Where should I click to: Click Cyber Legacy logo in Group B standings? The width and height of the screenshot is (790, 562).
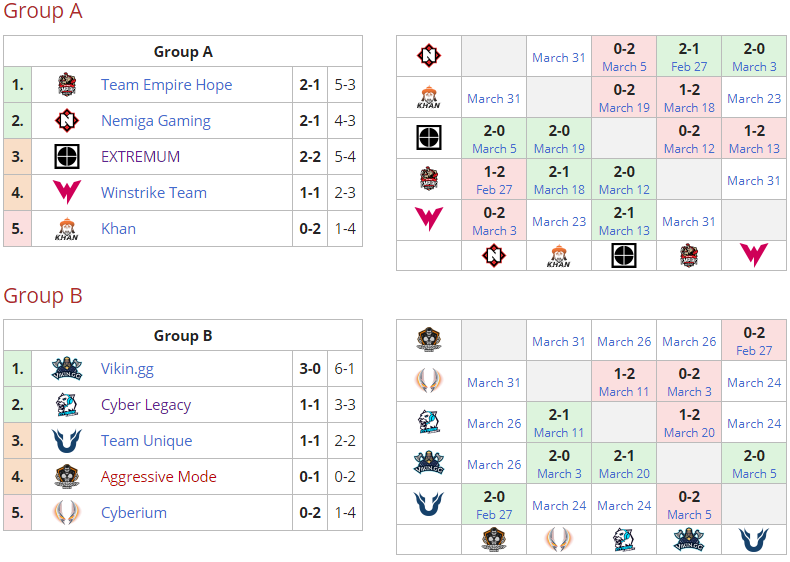point(67,405)
